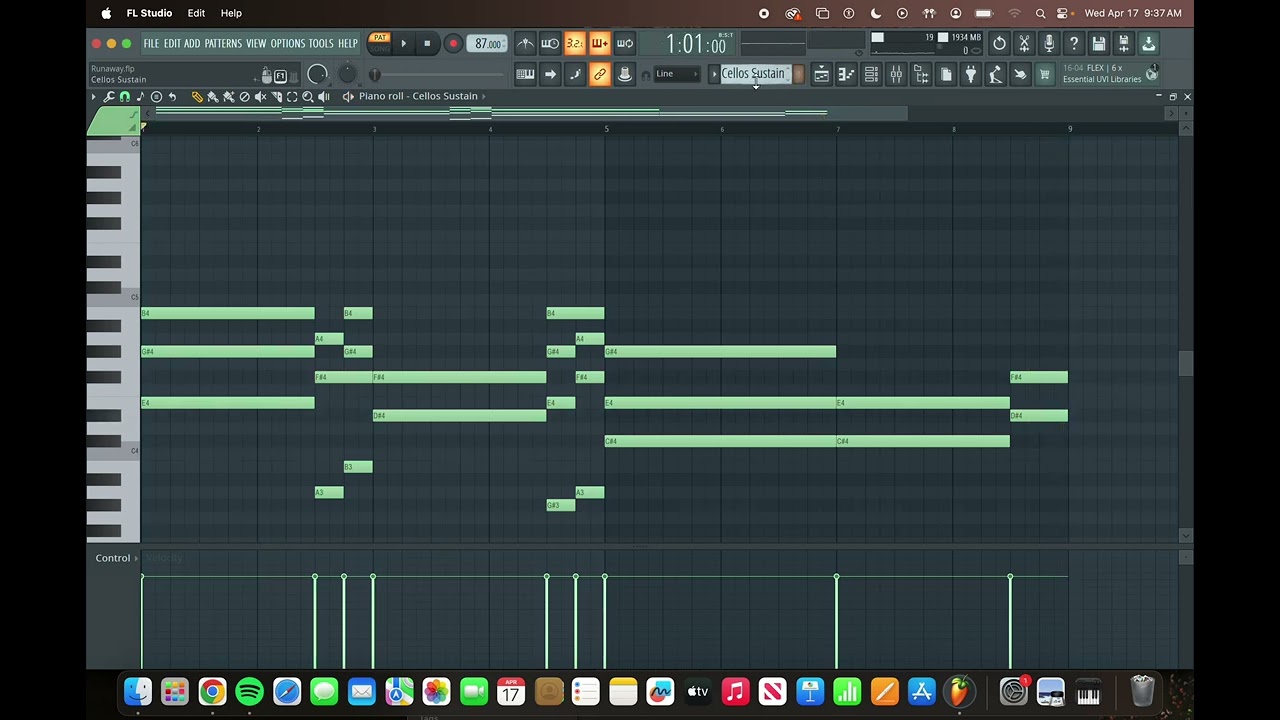Image resolution: width=1280 pixels, height=720 pixels.
Task: Toggle the orange overdub/blend recording button
Action: click(600, 43)
